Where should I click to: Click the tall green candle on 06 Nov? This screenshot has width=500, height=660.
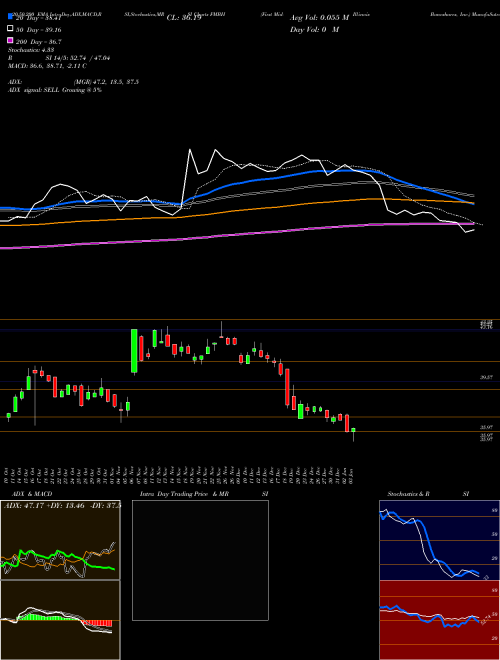(134, 351)
